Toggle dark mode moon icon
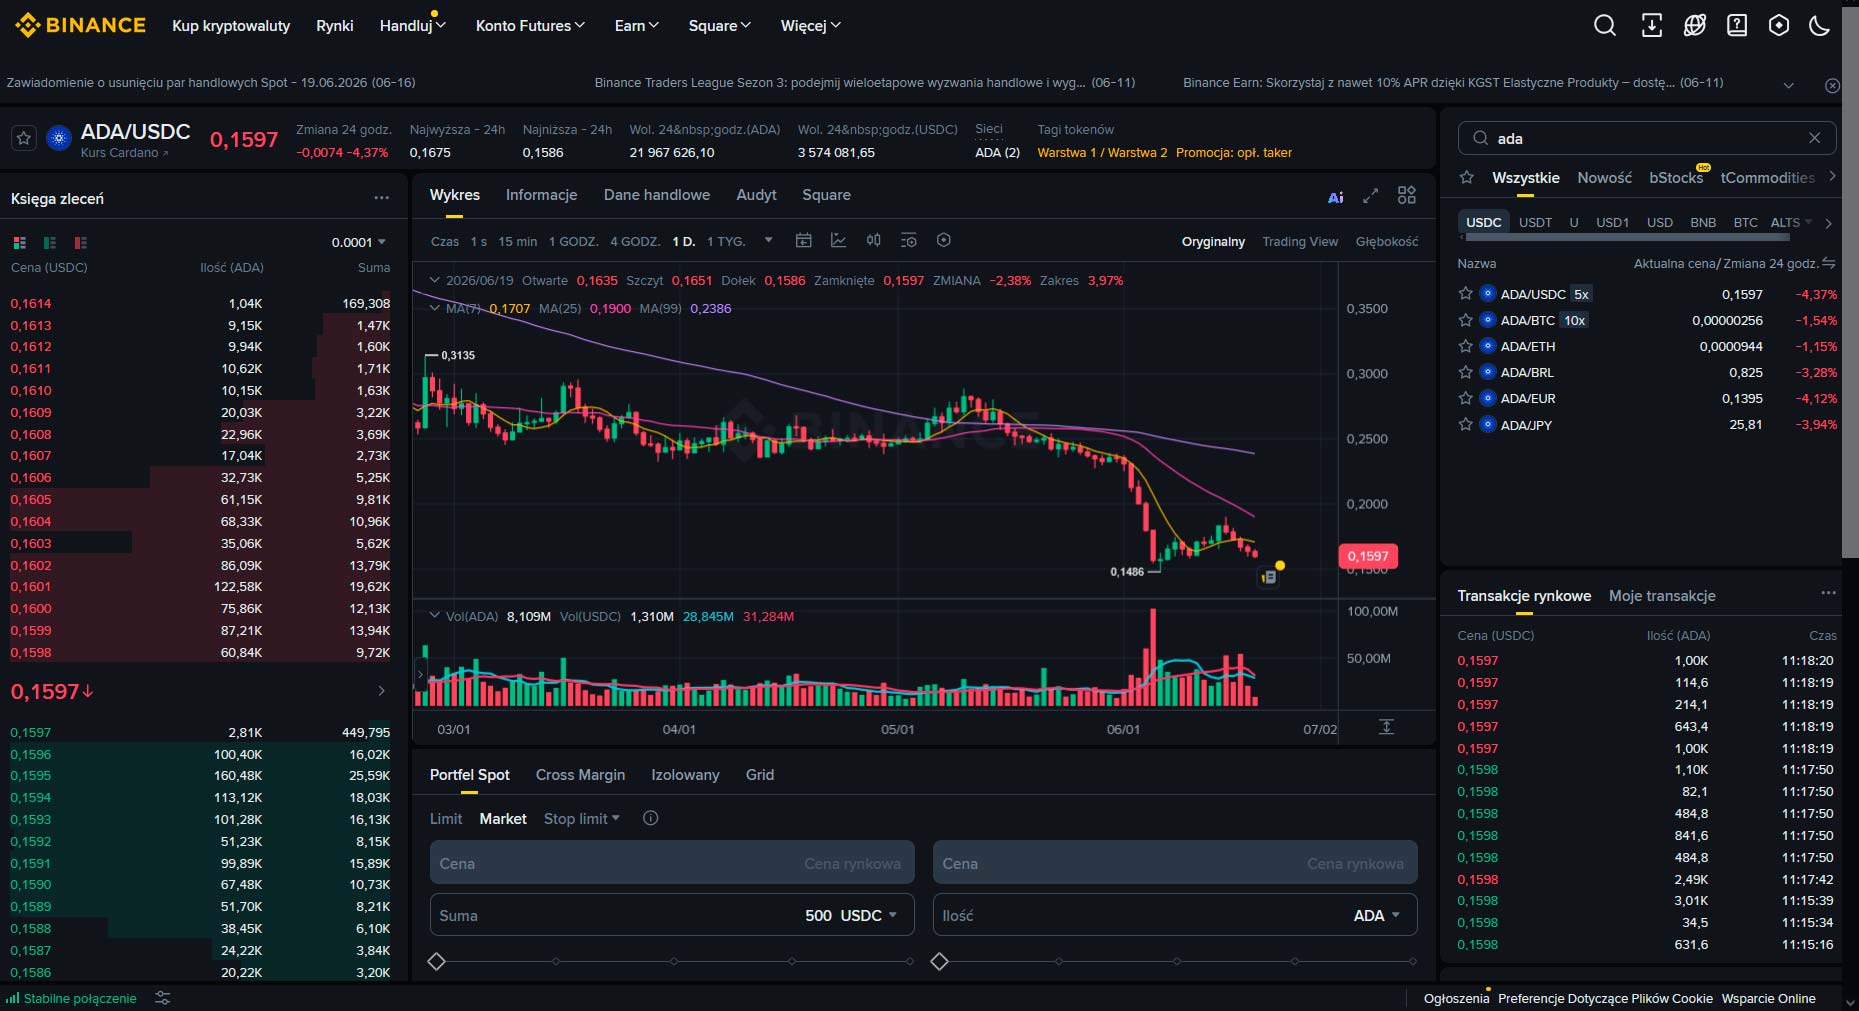 click(1820, 26)
